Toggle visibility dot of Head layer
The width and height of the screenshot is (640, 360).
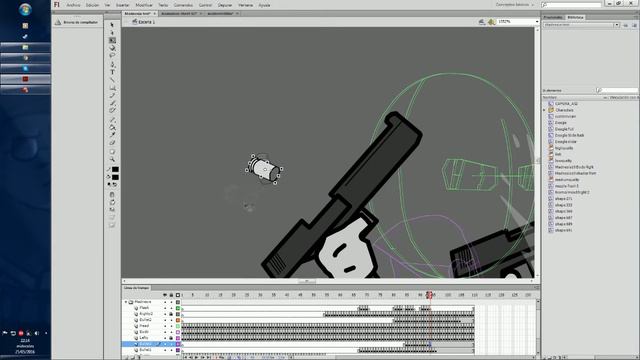(165, 326)
